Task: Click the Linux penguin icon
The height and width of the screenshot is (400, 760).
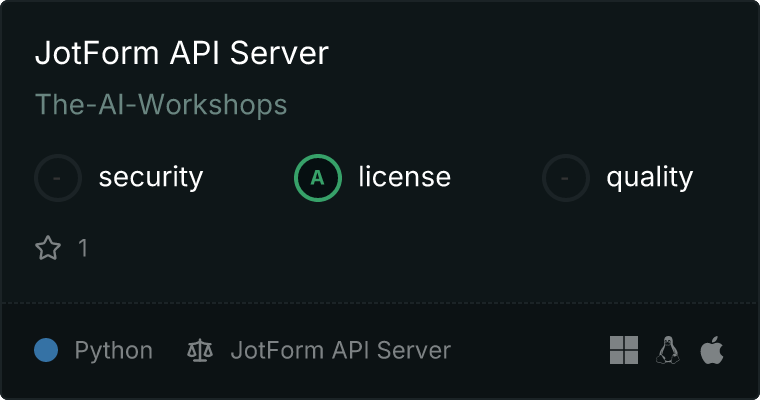Action: point(668,350)
